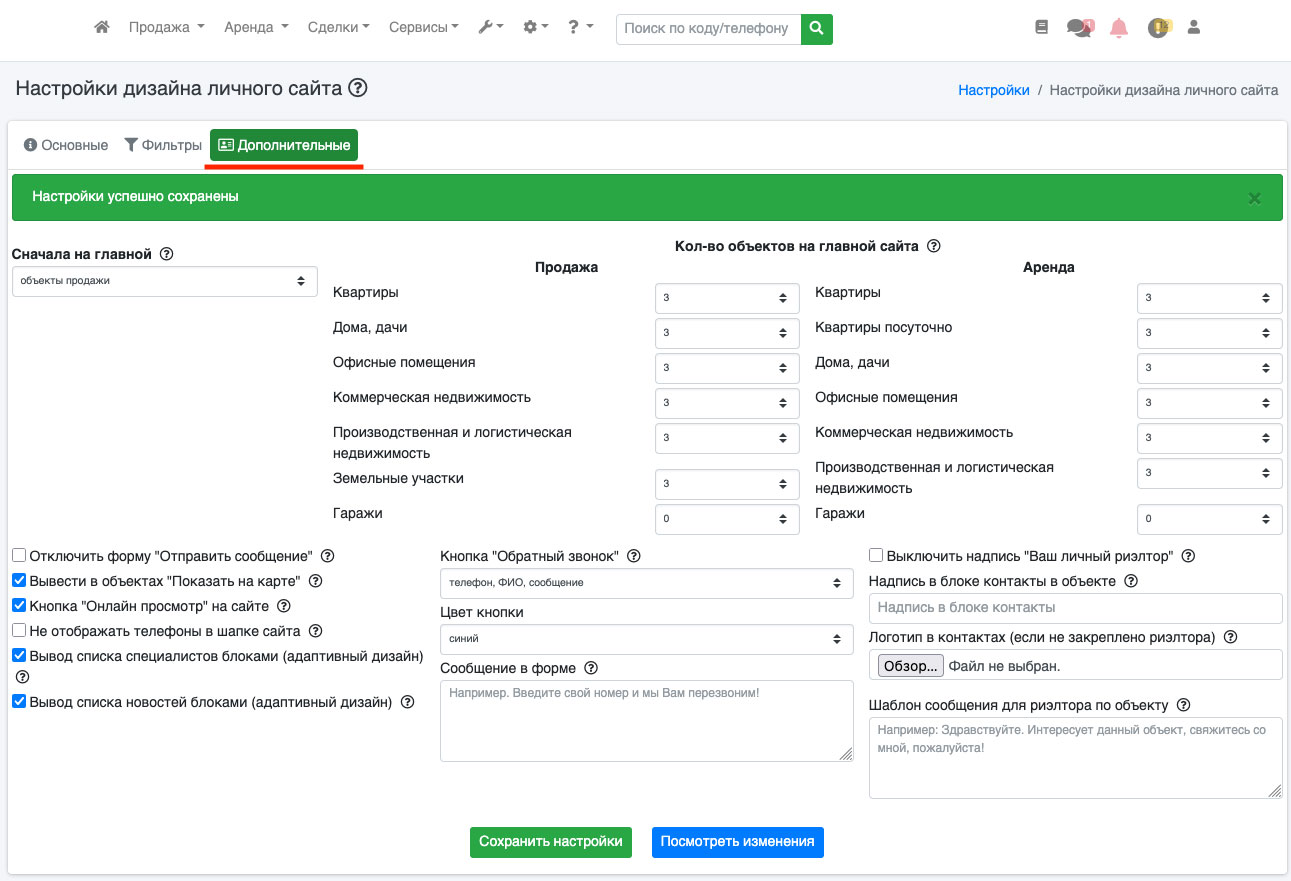Open sale "Земельные участки" count dropdown
The image size is (1291, 881).
point(727,484)
